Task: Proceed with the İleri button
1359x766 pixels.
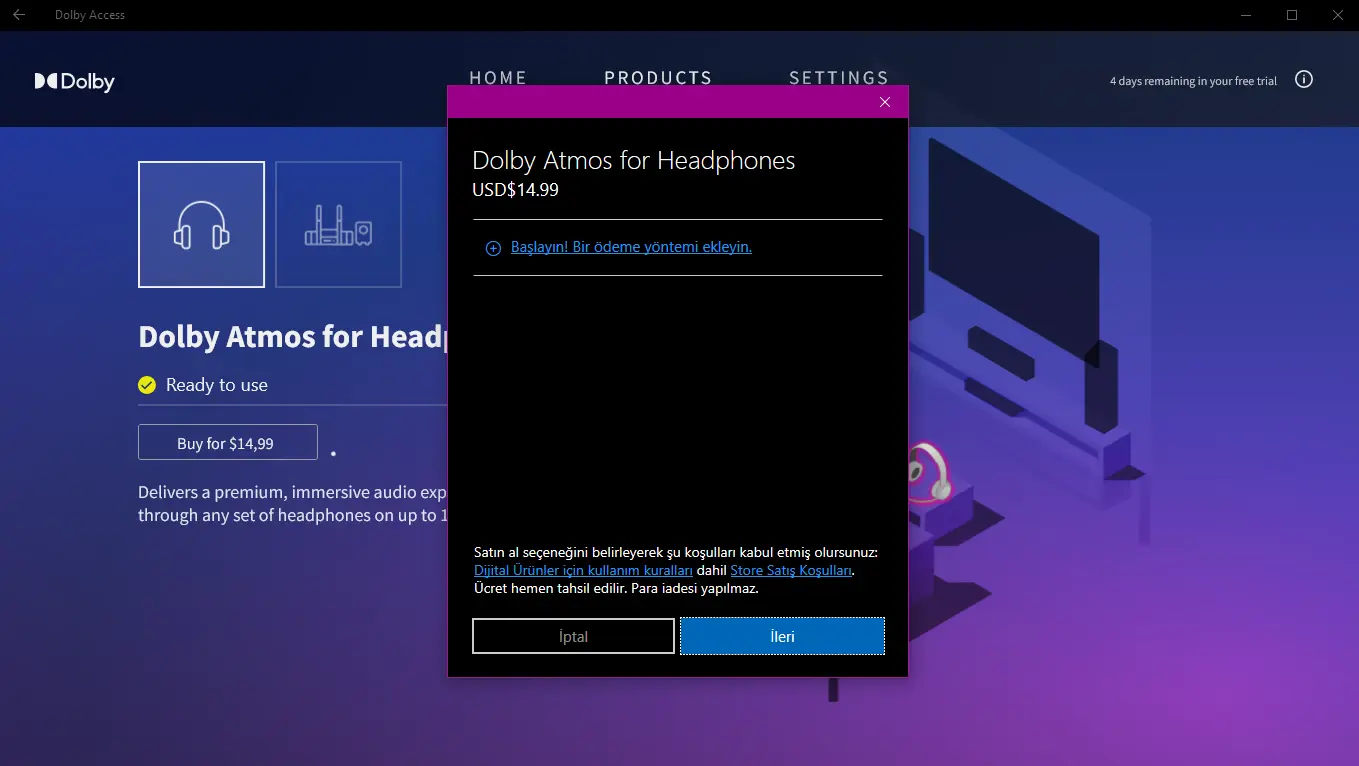Action: click(x=782, y=636)
